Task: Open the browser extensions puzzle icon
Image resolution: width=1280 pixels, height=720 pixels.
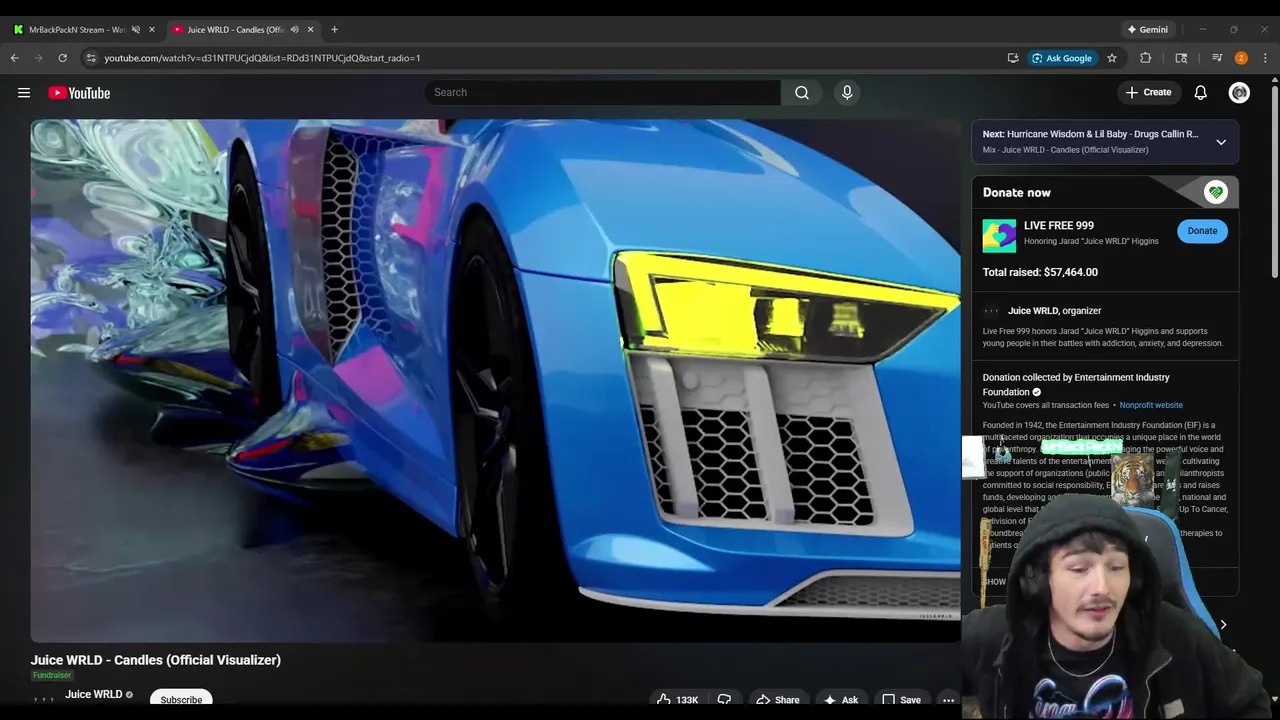Action: point(1146,58)
